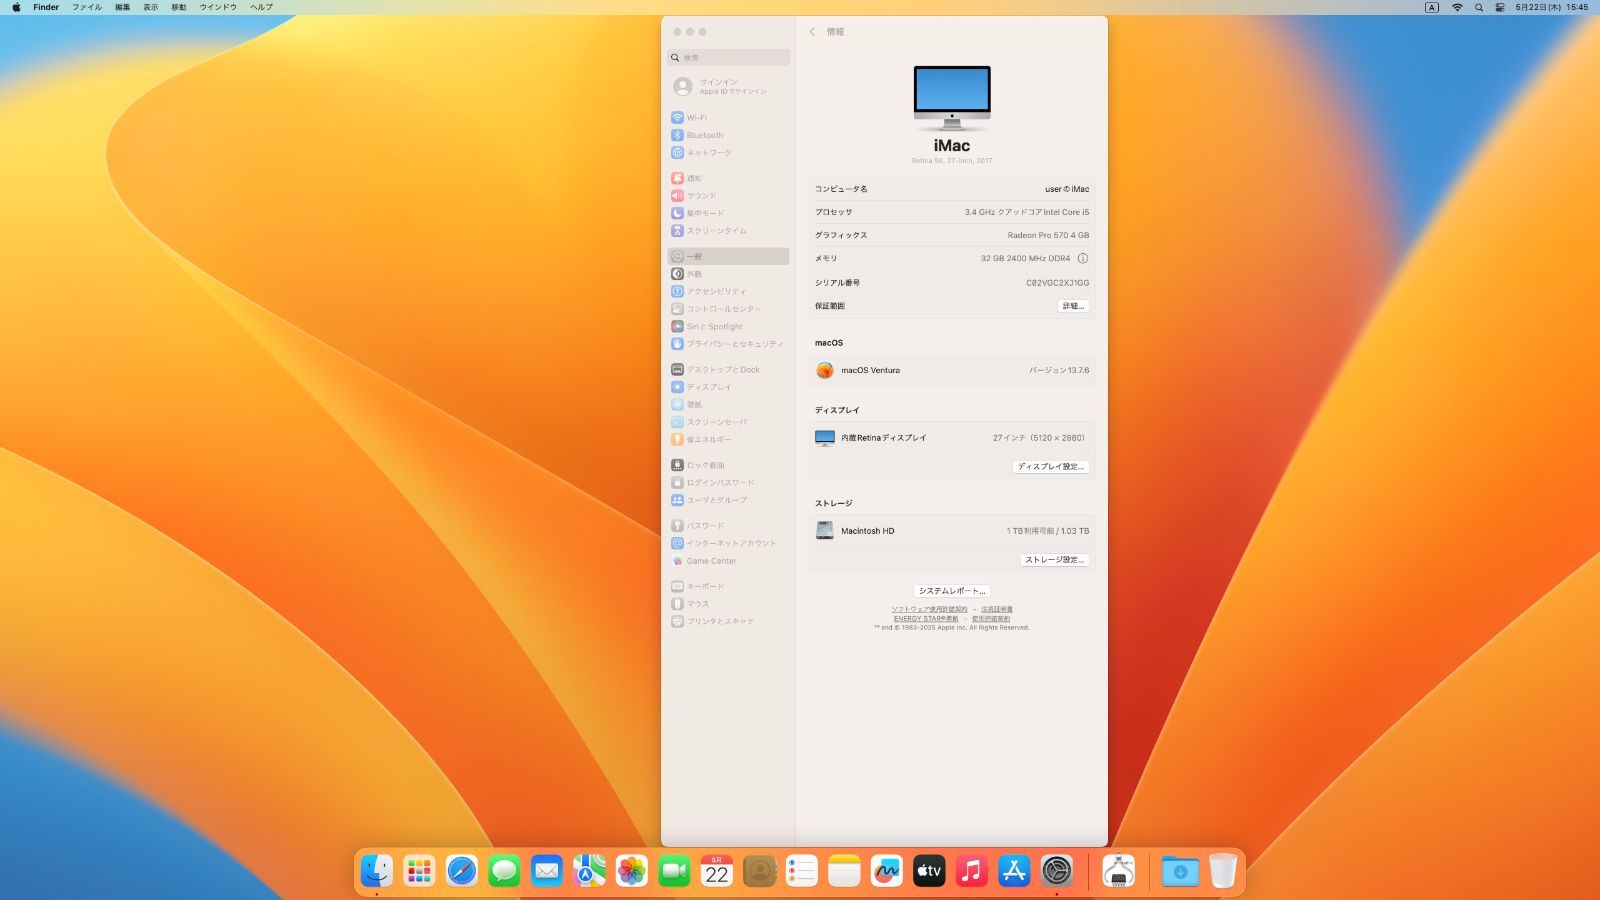Select マウス in the sidebar
Image resolution: width=1600 pixels, height=900 pixels.
pyautogui.click(x=728, y=604)
